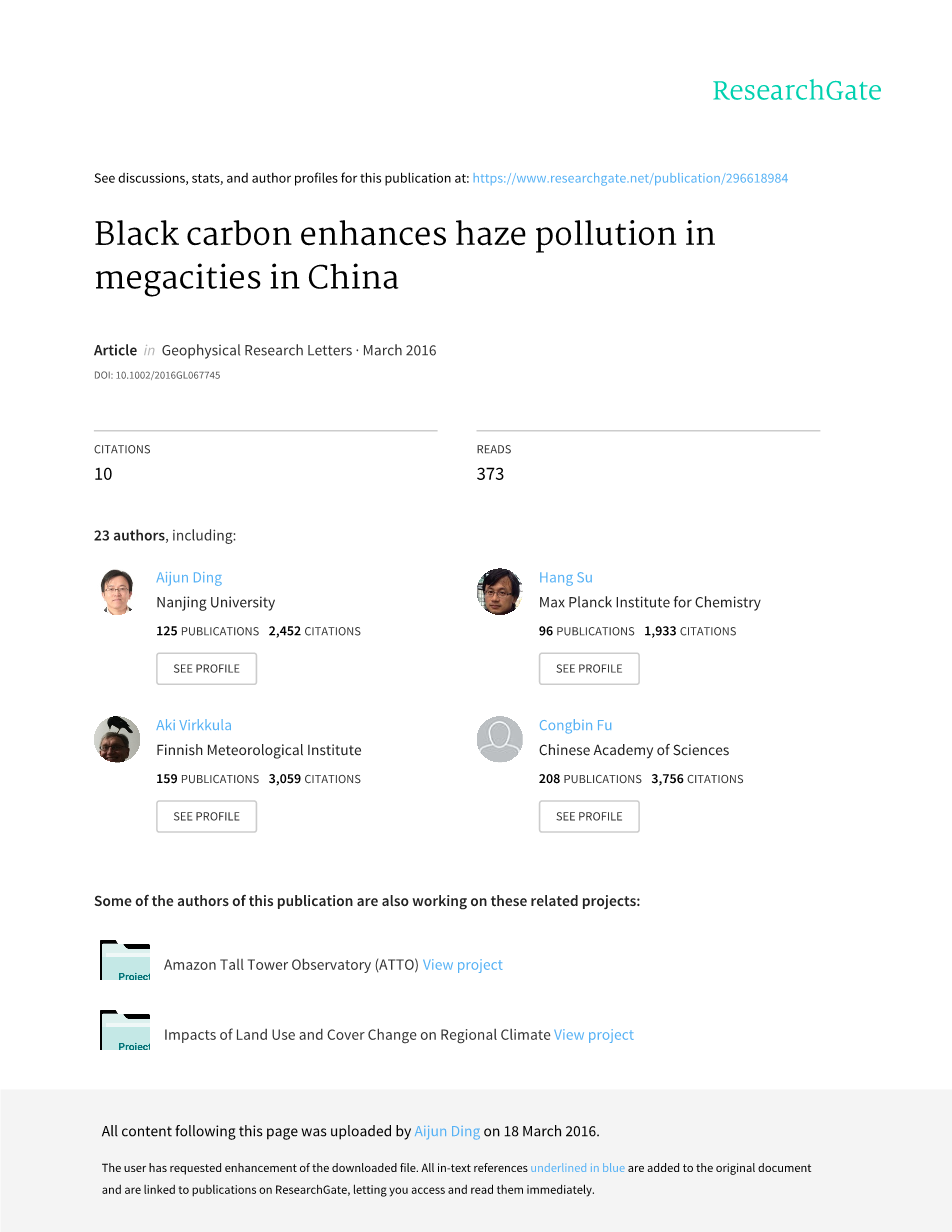Open View project link for Land Use

(594, 1035)
